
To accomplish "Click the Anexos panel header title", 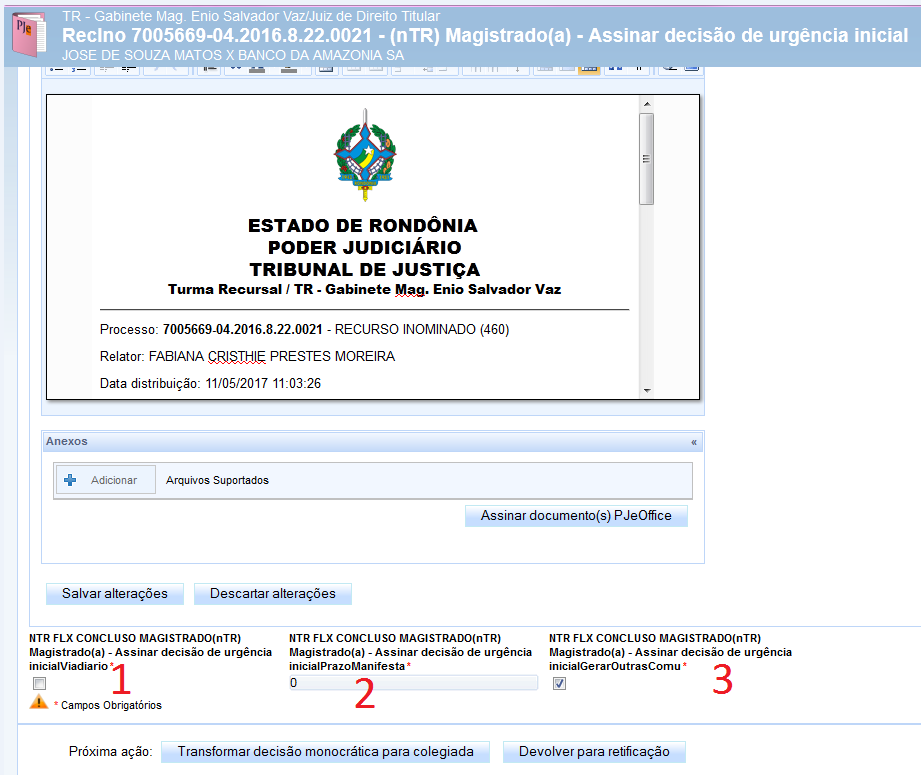I will click(67, 441).
